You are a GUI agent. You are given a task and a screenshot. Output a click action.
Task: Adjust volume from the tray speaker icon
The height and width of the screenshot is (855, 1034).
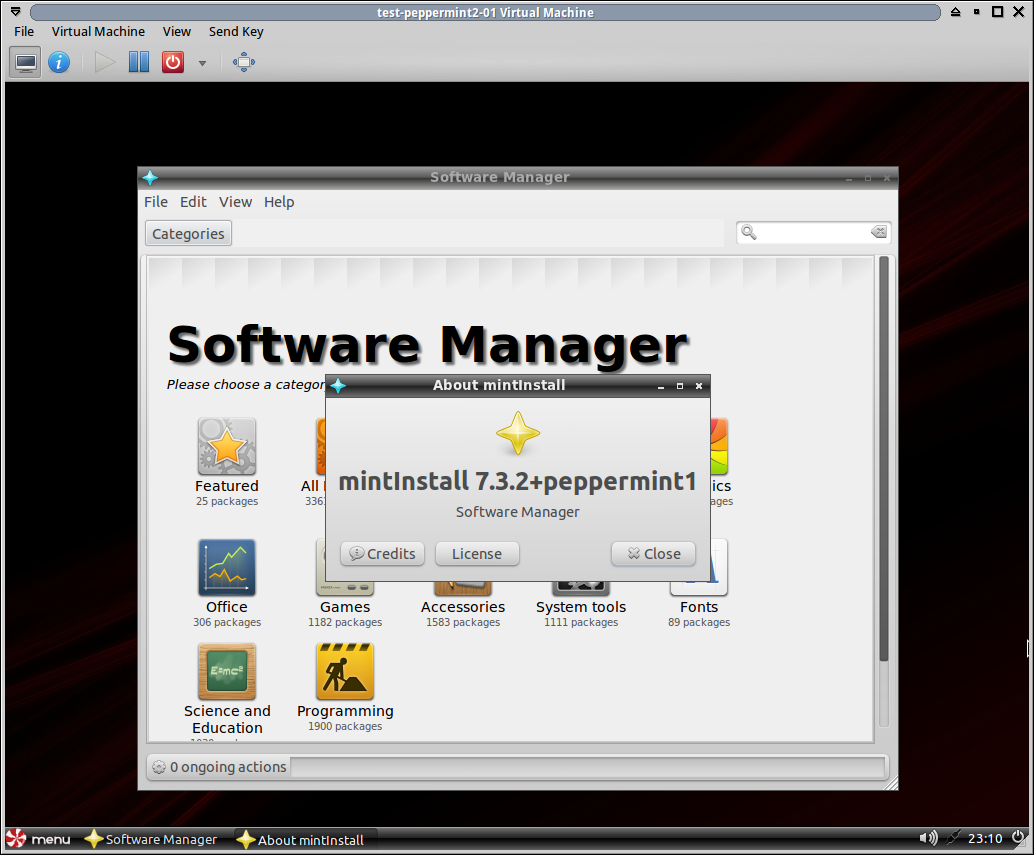pos(928,838)
